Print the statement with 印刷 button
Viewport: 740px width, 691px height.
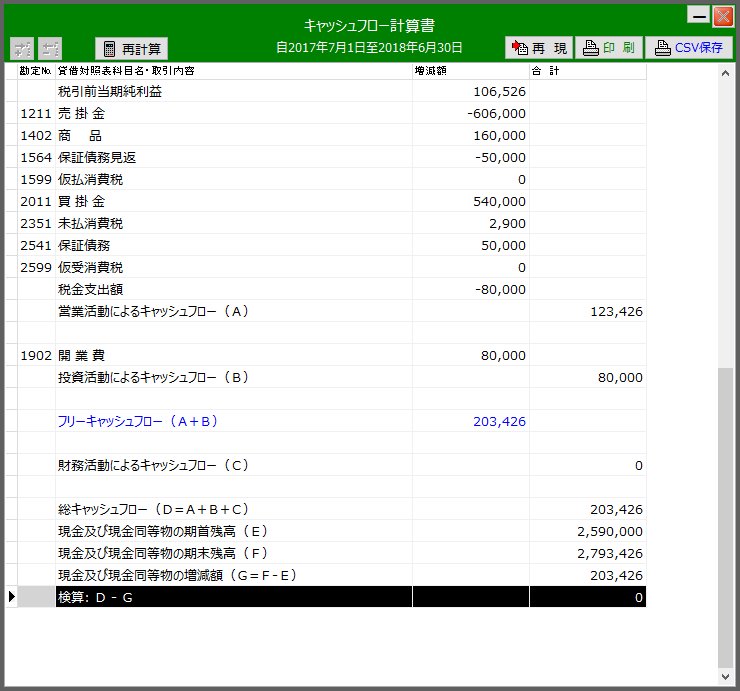[x=607, y=48]
